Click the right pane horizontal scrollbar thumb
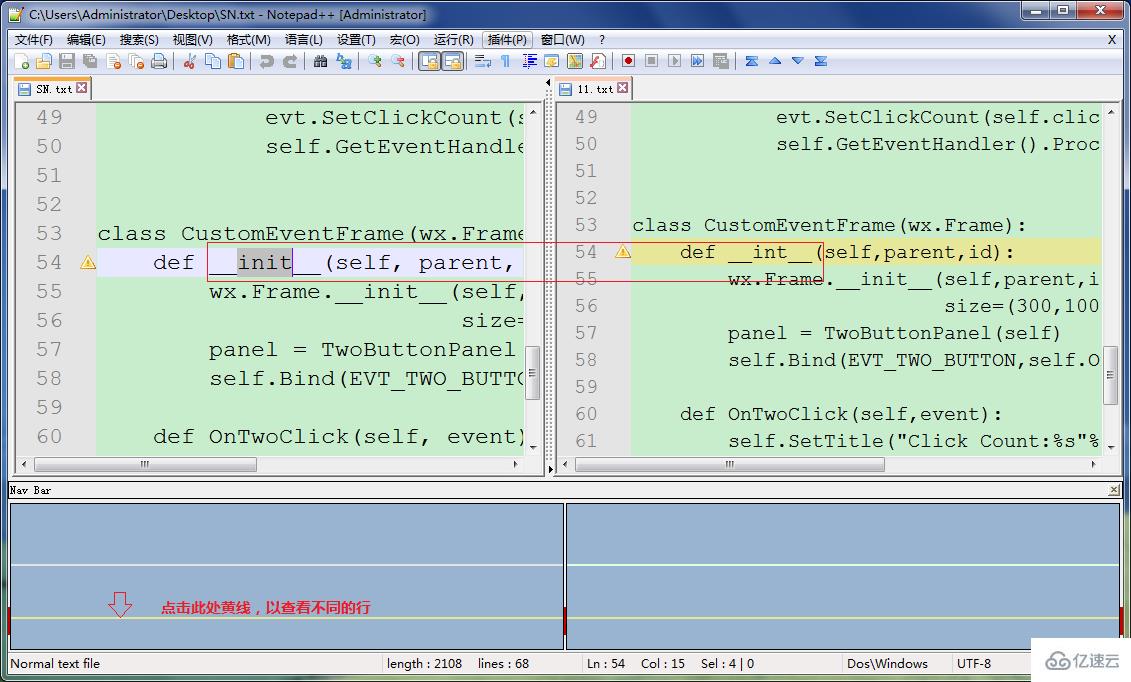Screen dimensions: 1131x682 730,464
